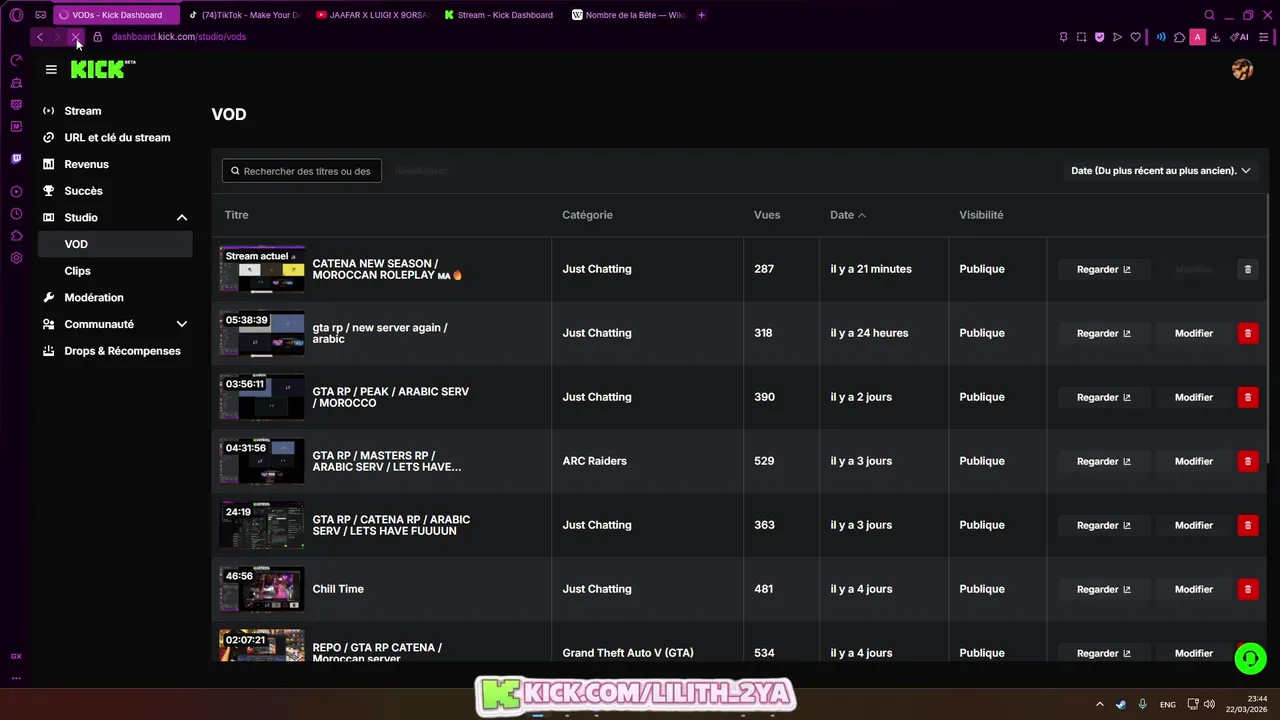Open a new tab with plus button

click(x=701, y=15)
